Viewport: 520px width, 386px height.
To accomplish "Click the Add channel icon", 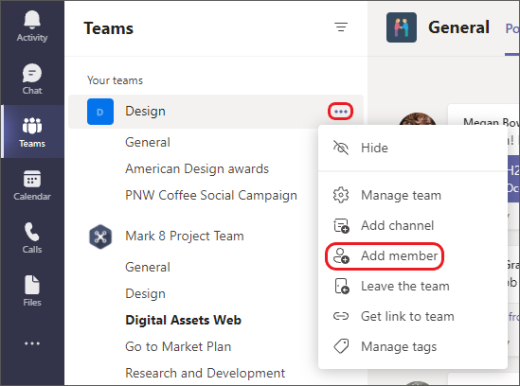I will point(341,226).
